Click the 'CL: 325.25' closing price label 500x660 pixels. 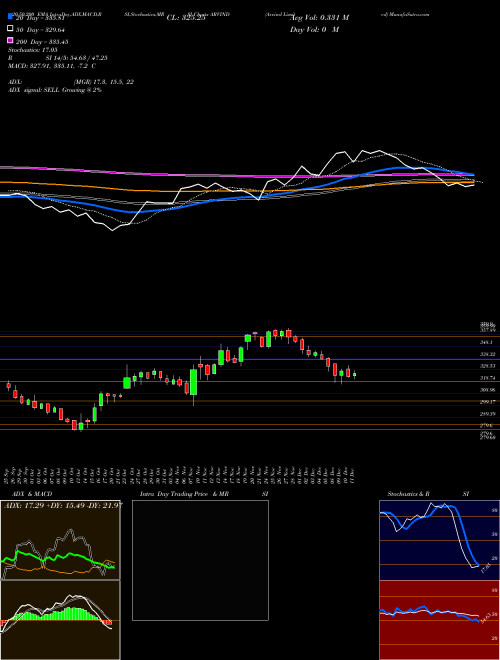(x=186, y=18)
